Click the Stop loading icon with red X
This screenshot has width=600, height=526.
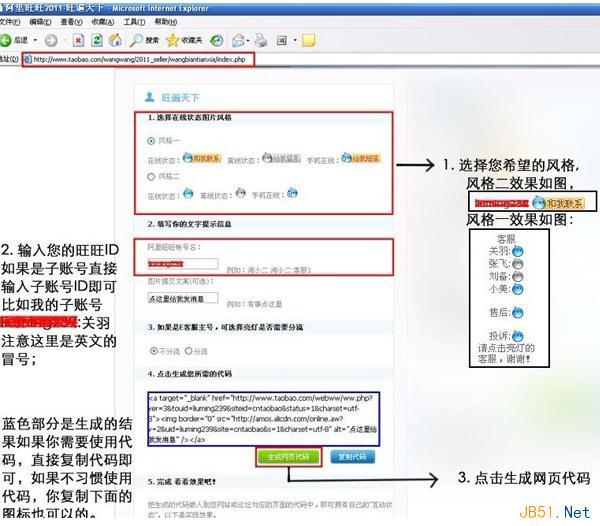click(78, 40)
